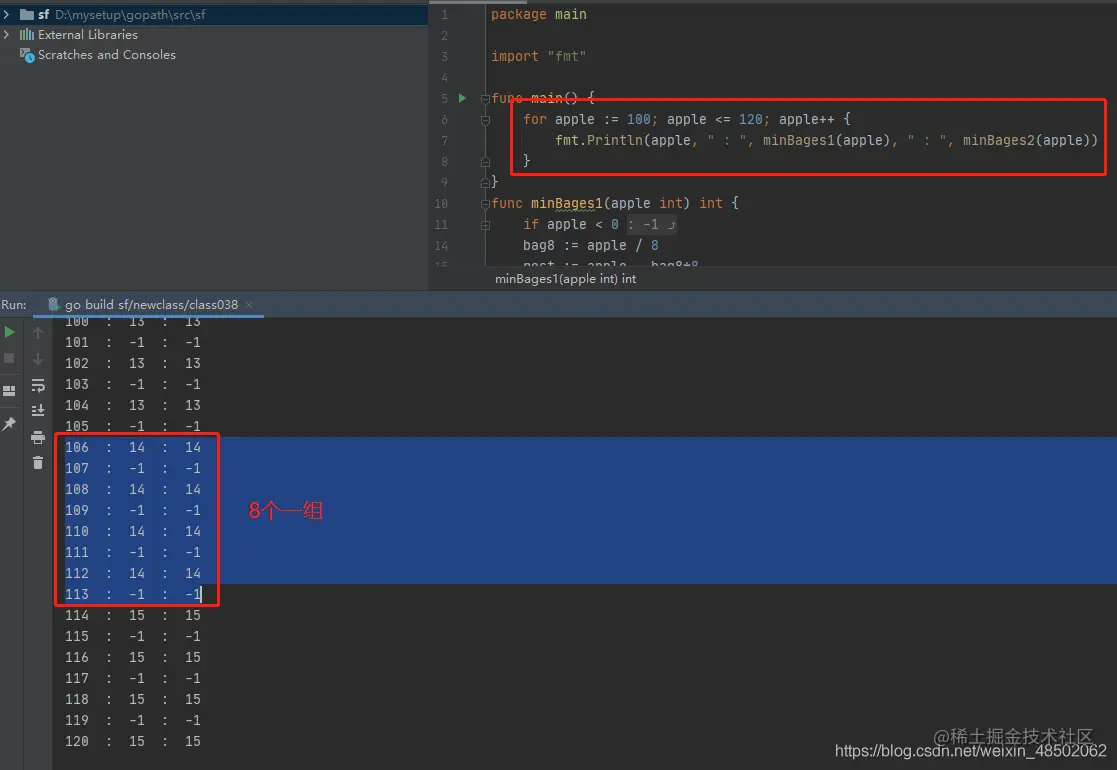Image resolution: width=1117 pixels, height=770 pixels.
Task: Click console output row starting with 101
Action: [x=133, y=343]
